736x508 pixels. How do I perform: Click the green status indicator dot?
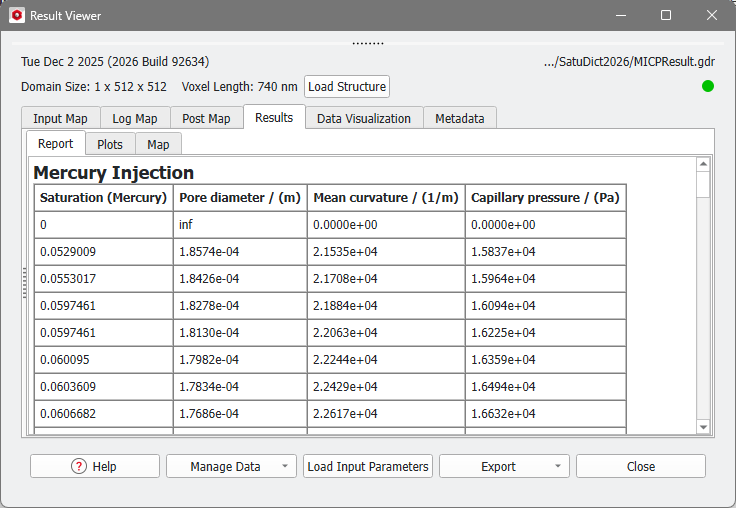coord(708,86)
